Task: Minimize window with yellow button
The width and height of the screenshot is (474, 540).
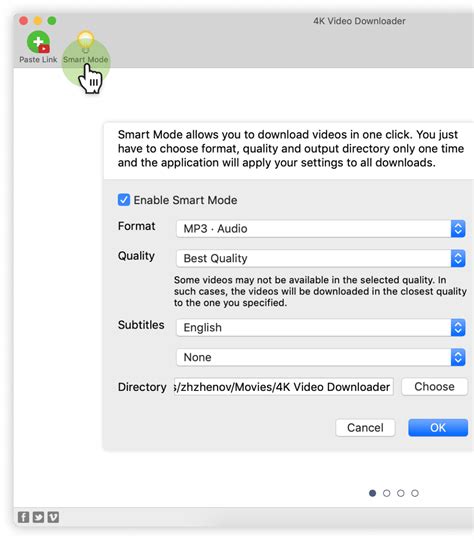Action: (x=38, y=21)
